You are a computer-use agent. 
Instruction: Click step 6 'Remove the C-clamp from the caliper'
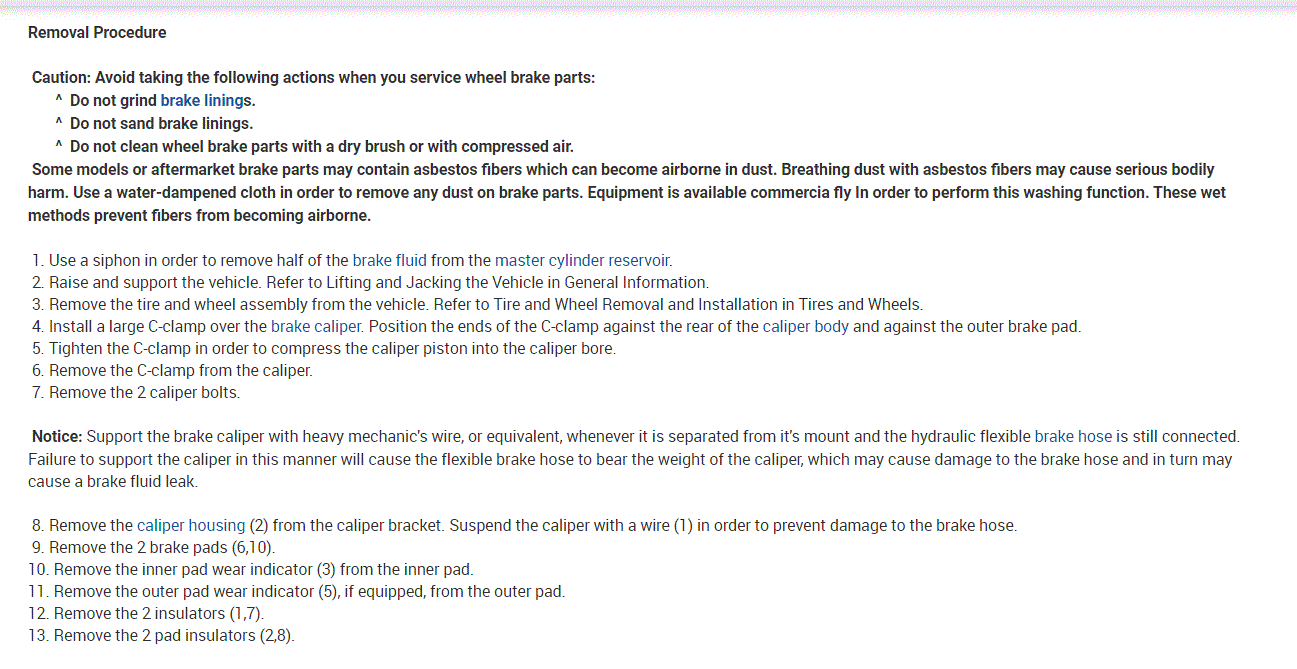coord(180,370)
